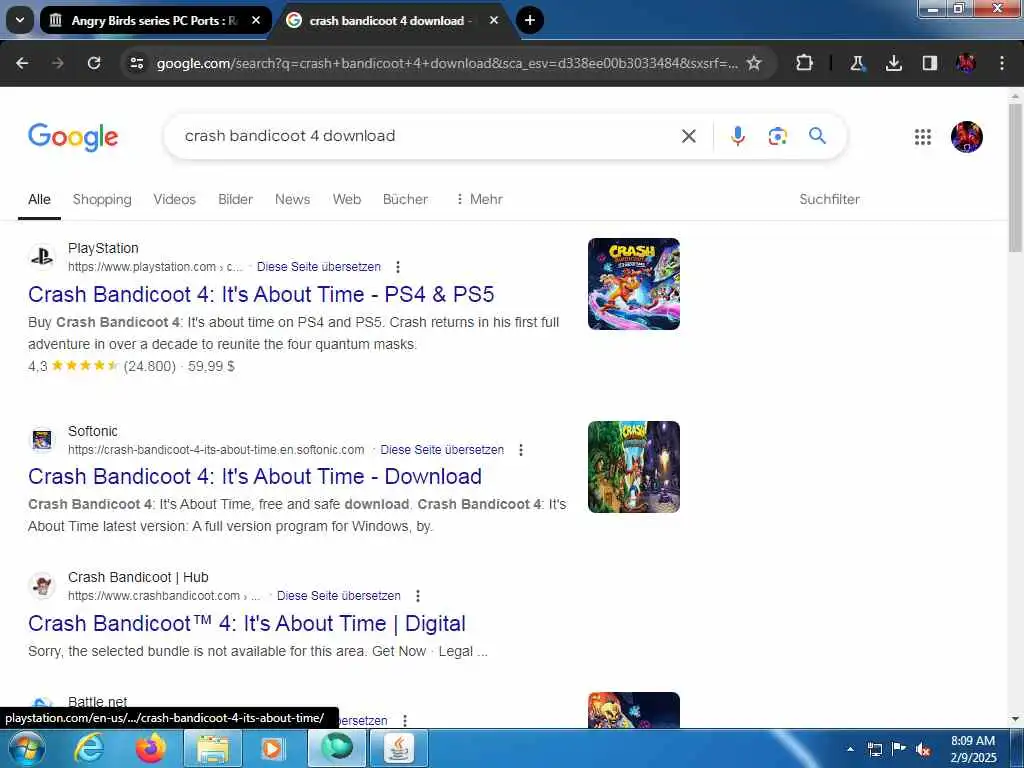
Task: Translate the Crash Bandicoot Hub result page
Action: click(339, 596)
